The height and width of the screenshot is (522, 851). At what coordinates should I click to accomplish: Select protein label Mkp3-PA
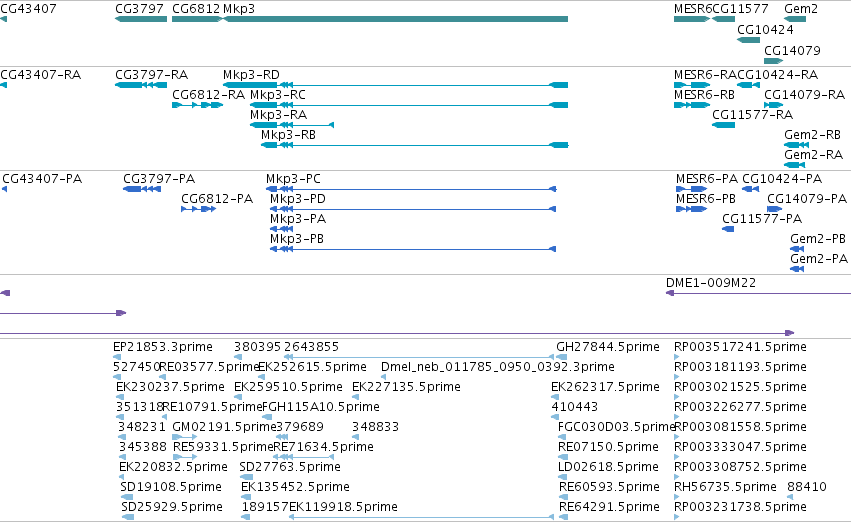tap(298, 219)
